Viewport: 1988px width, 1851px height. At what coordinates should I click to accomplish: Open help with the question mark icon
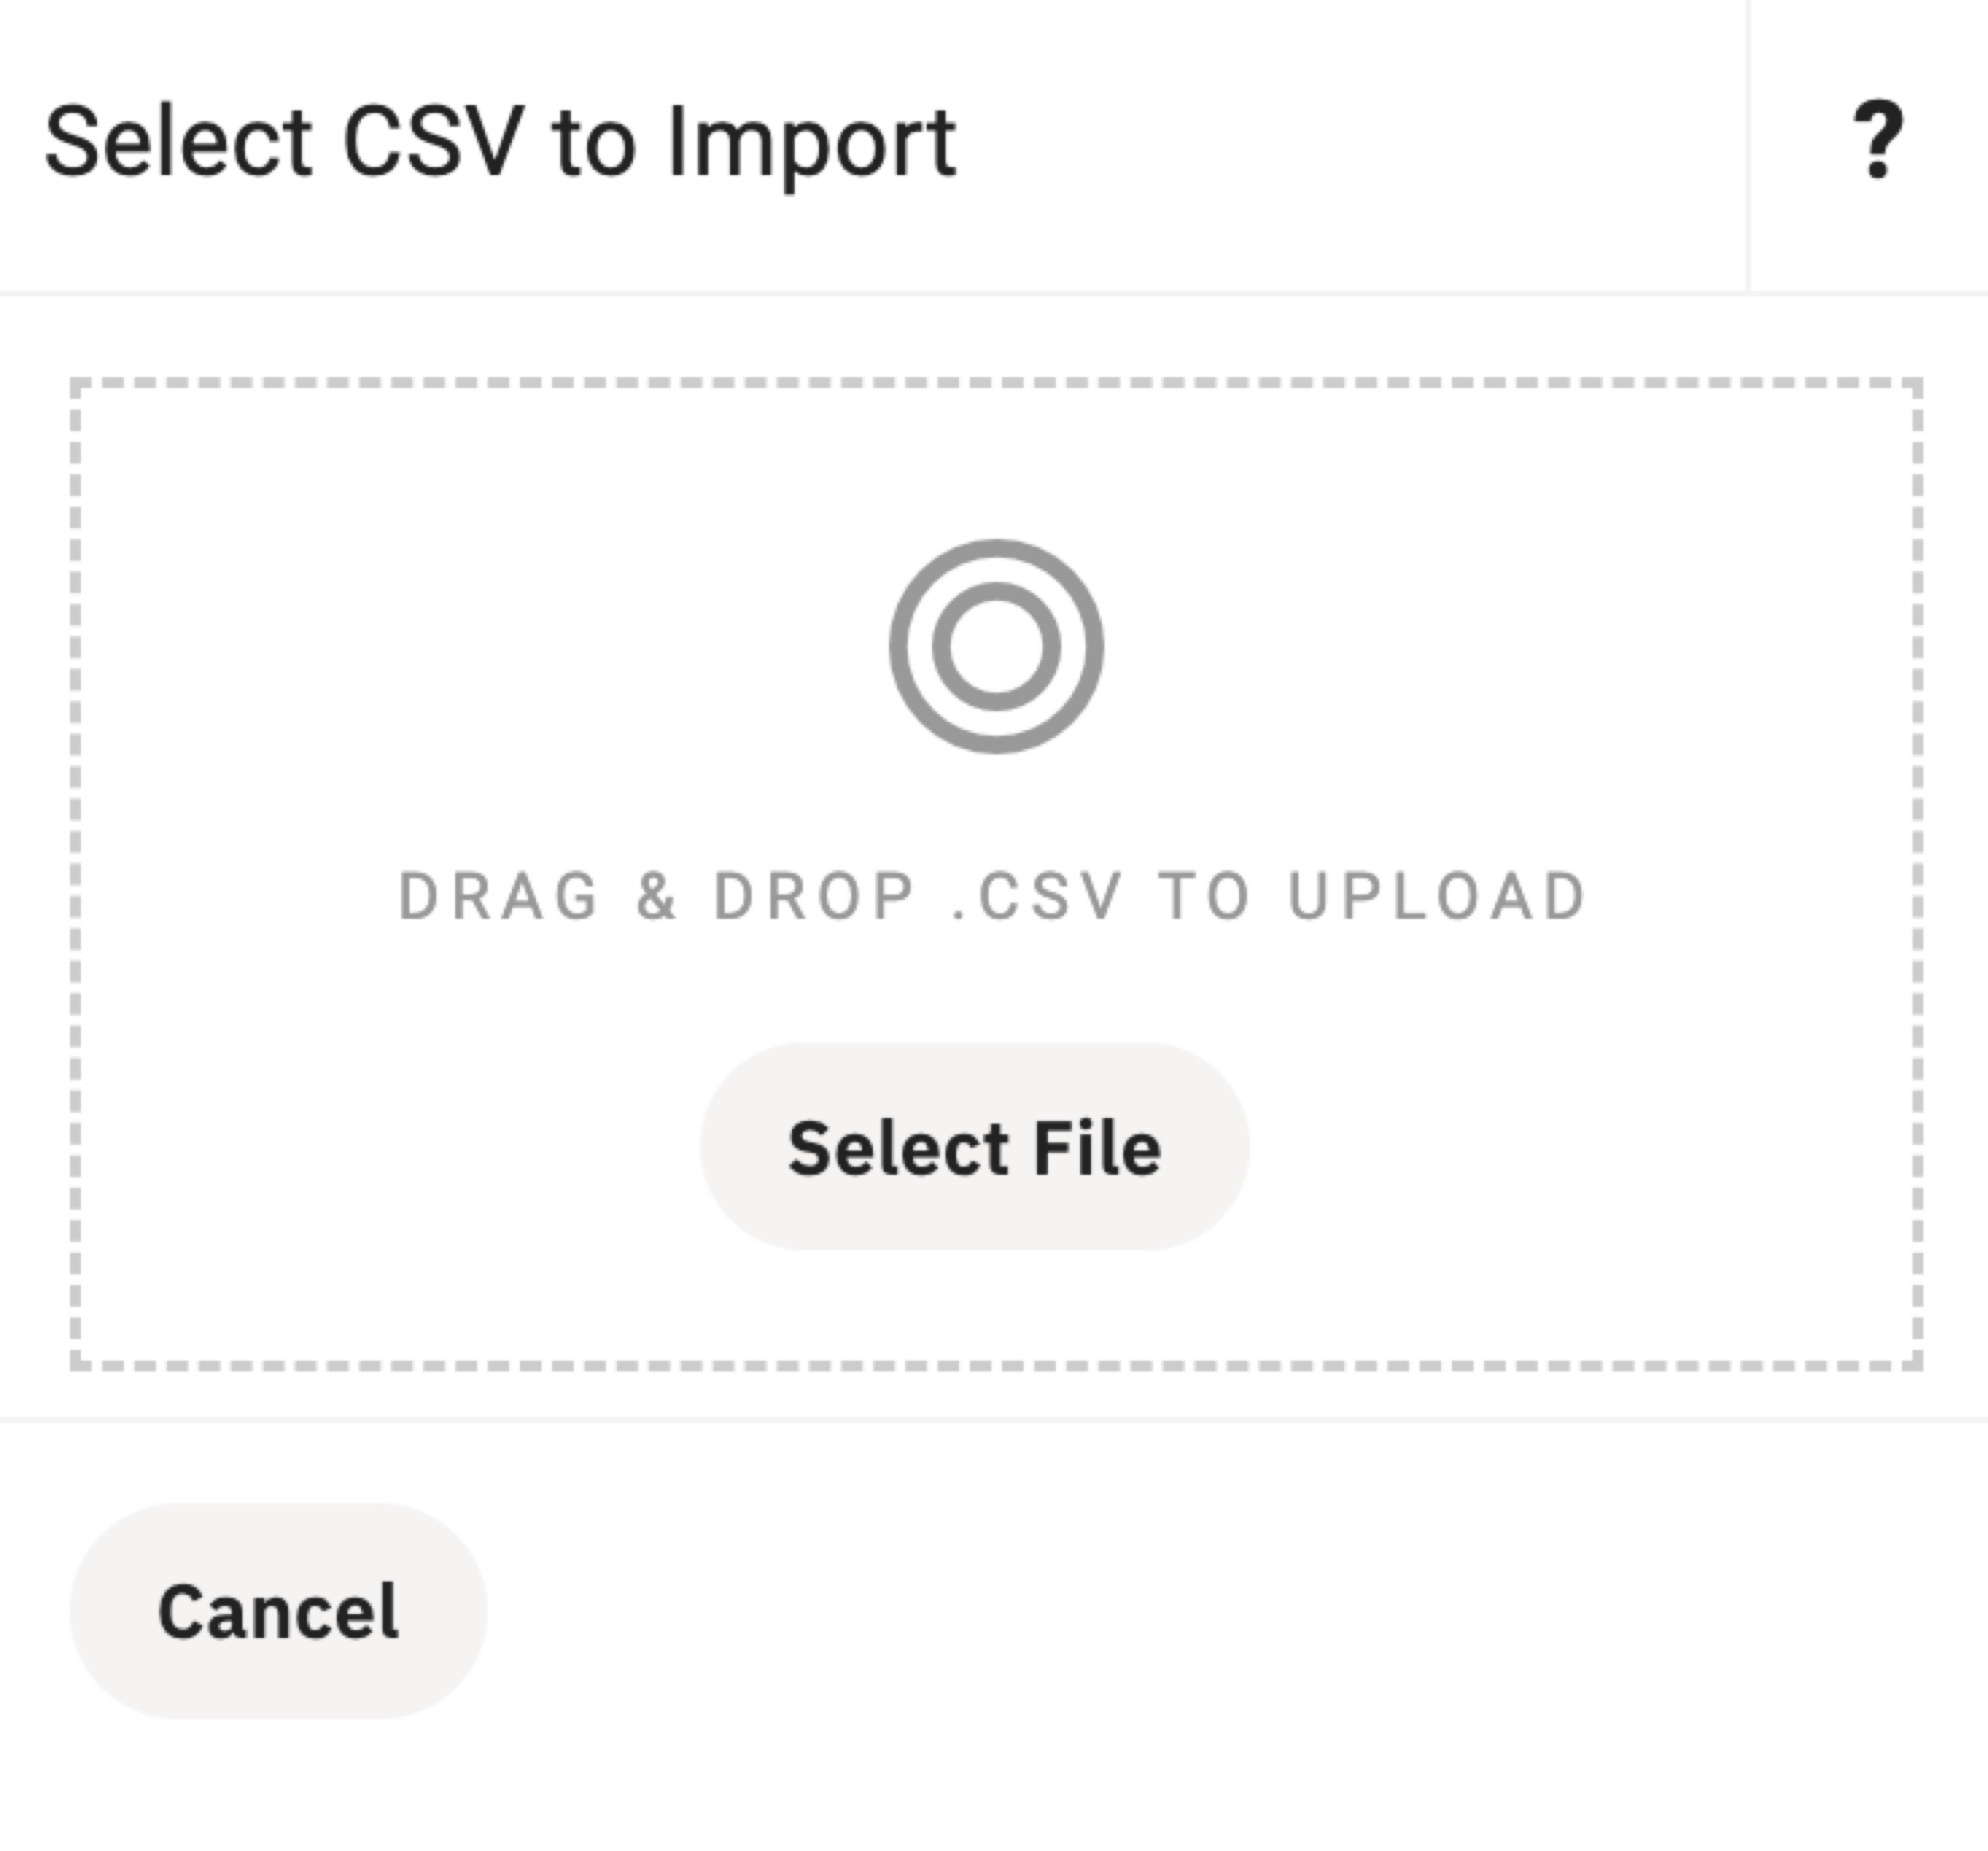[x=1877, y=141]
